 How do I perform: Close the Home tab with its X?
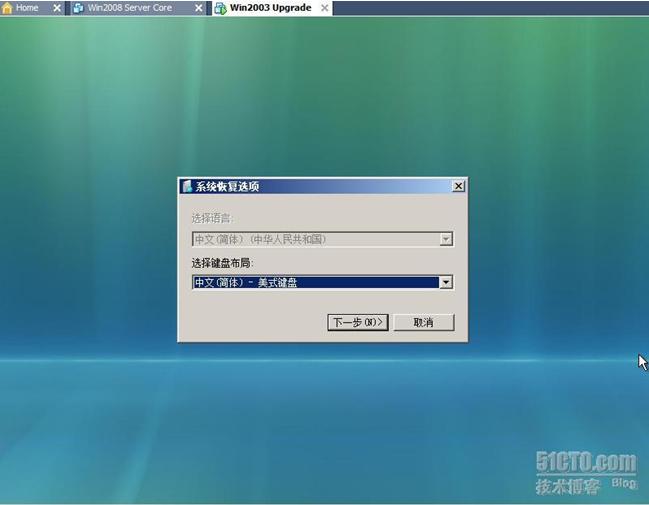(x=55, y=8)
